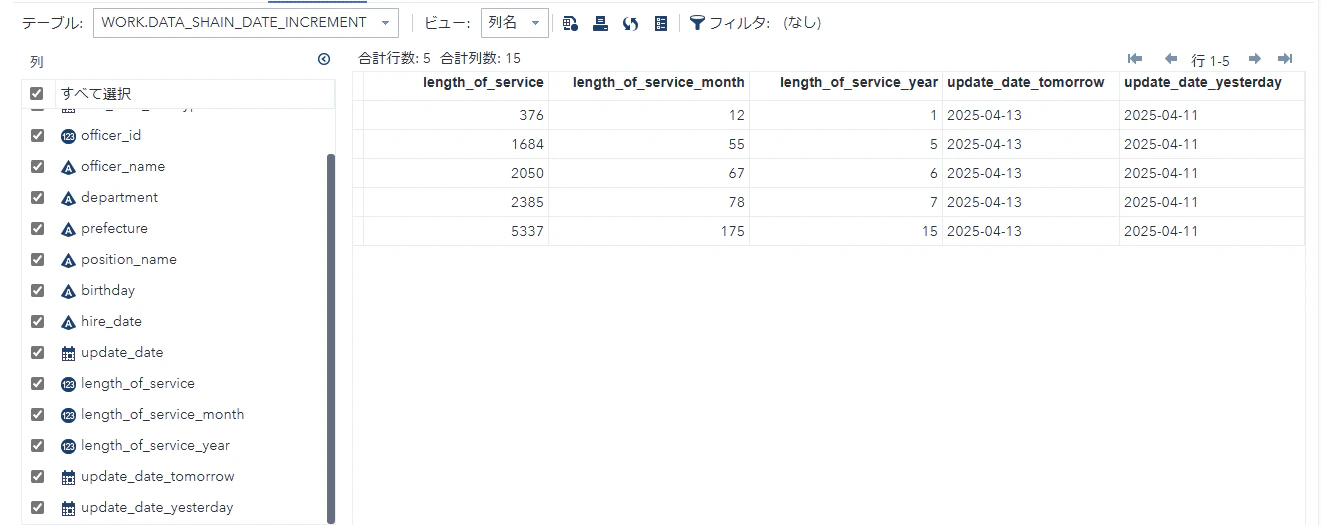
Task: Uncheck the officer_id column checkbox
Action: [x=37, y=135]
